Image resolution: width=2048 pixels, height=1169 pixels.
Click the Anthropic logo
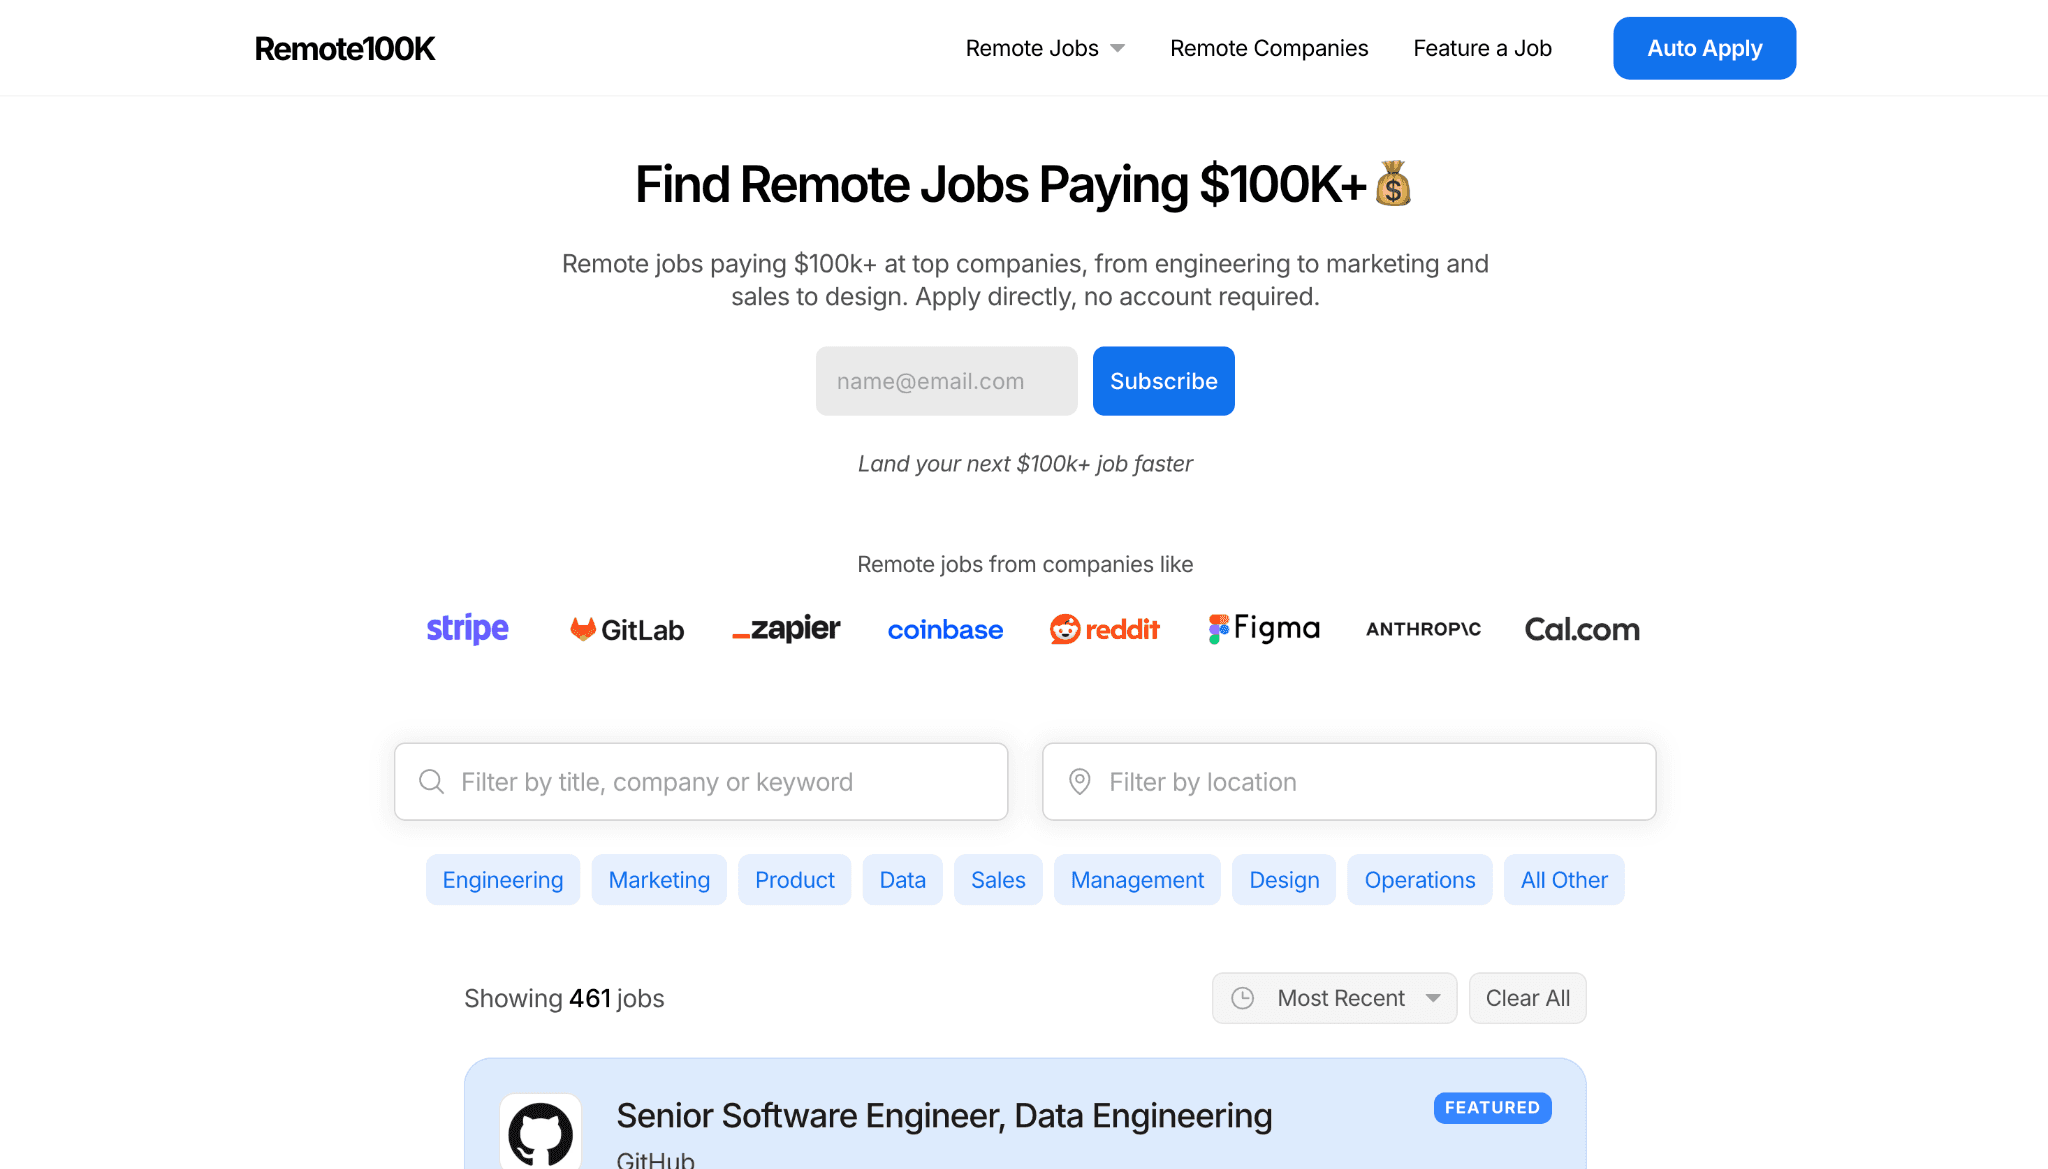coord(1422,629)
